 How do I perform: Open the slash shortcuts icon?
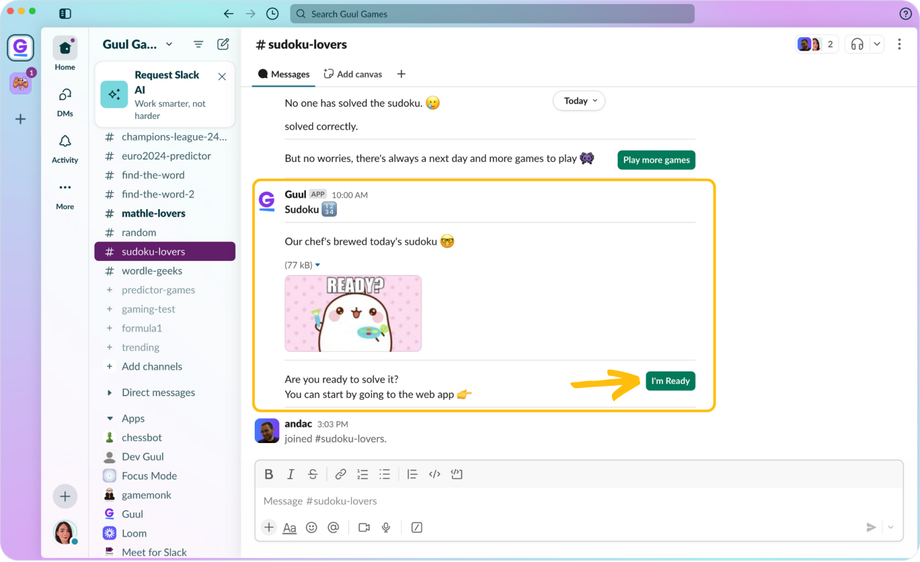pos(417,527)
